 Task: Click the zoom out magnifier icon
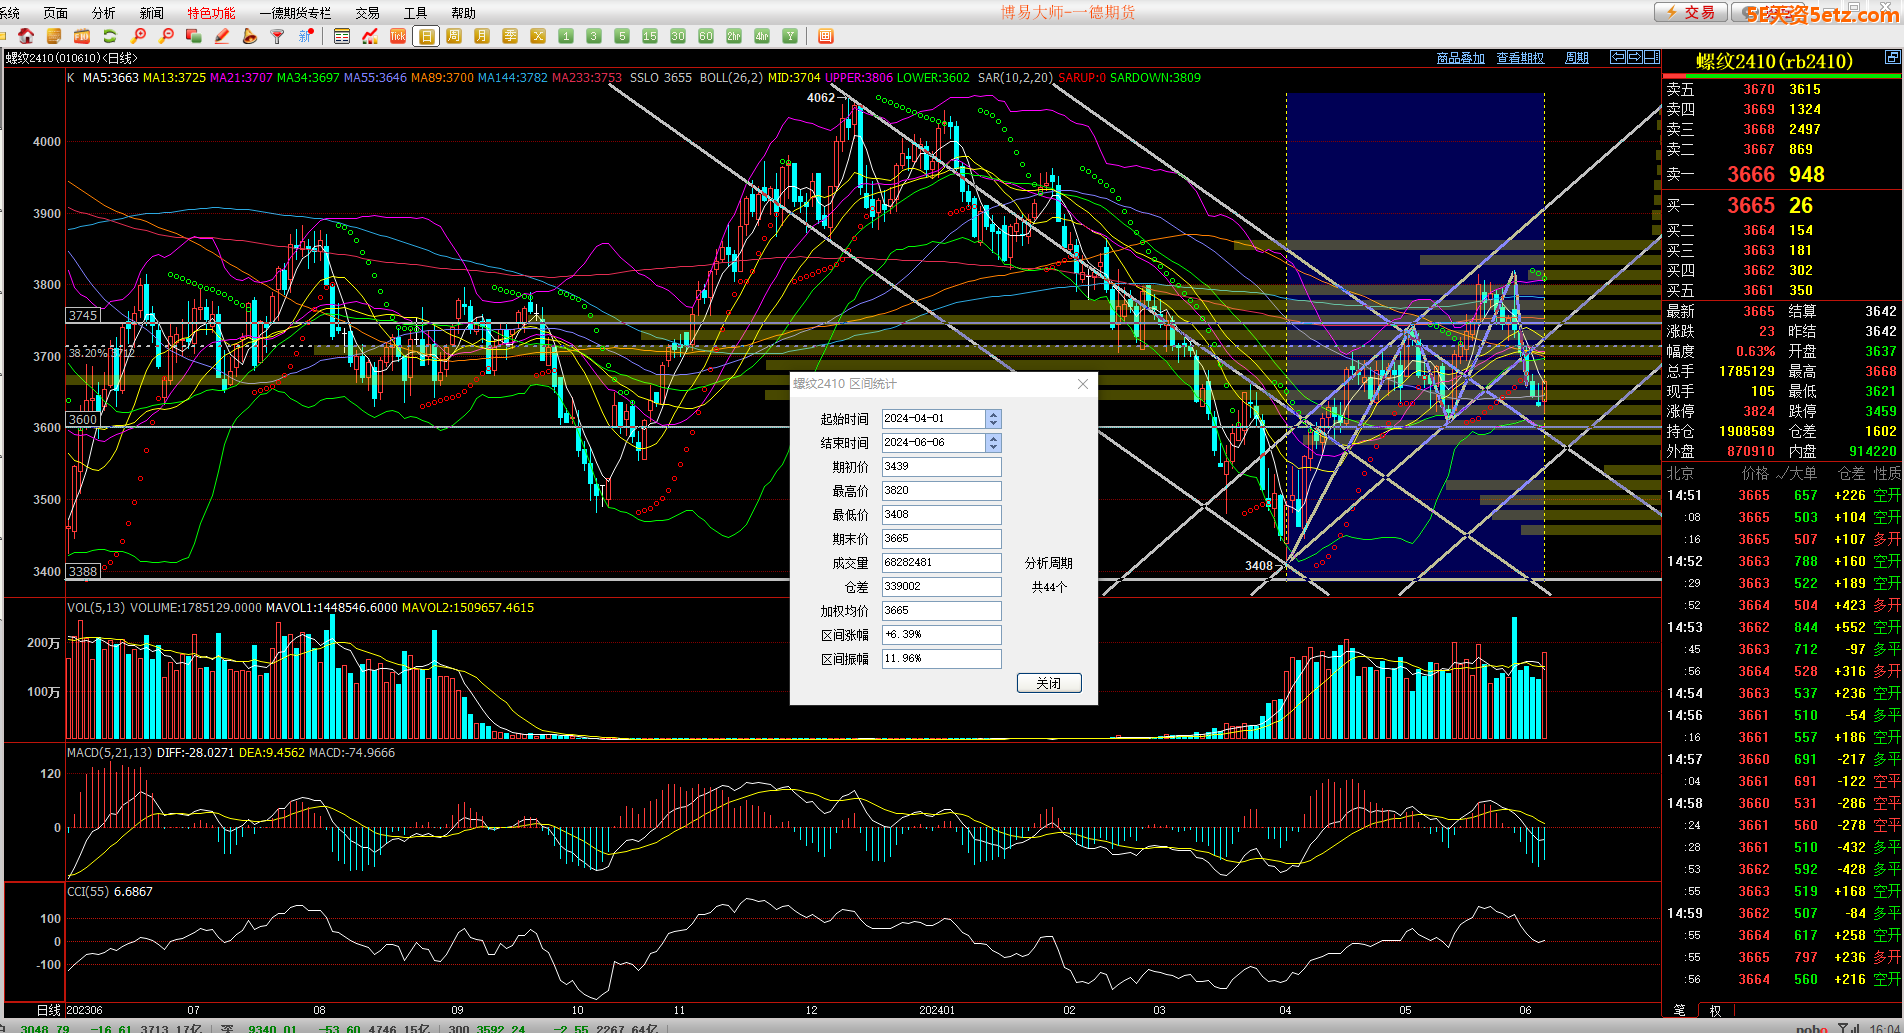click(x=167, y=36)
